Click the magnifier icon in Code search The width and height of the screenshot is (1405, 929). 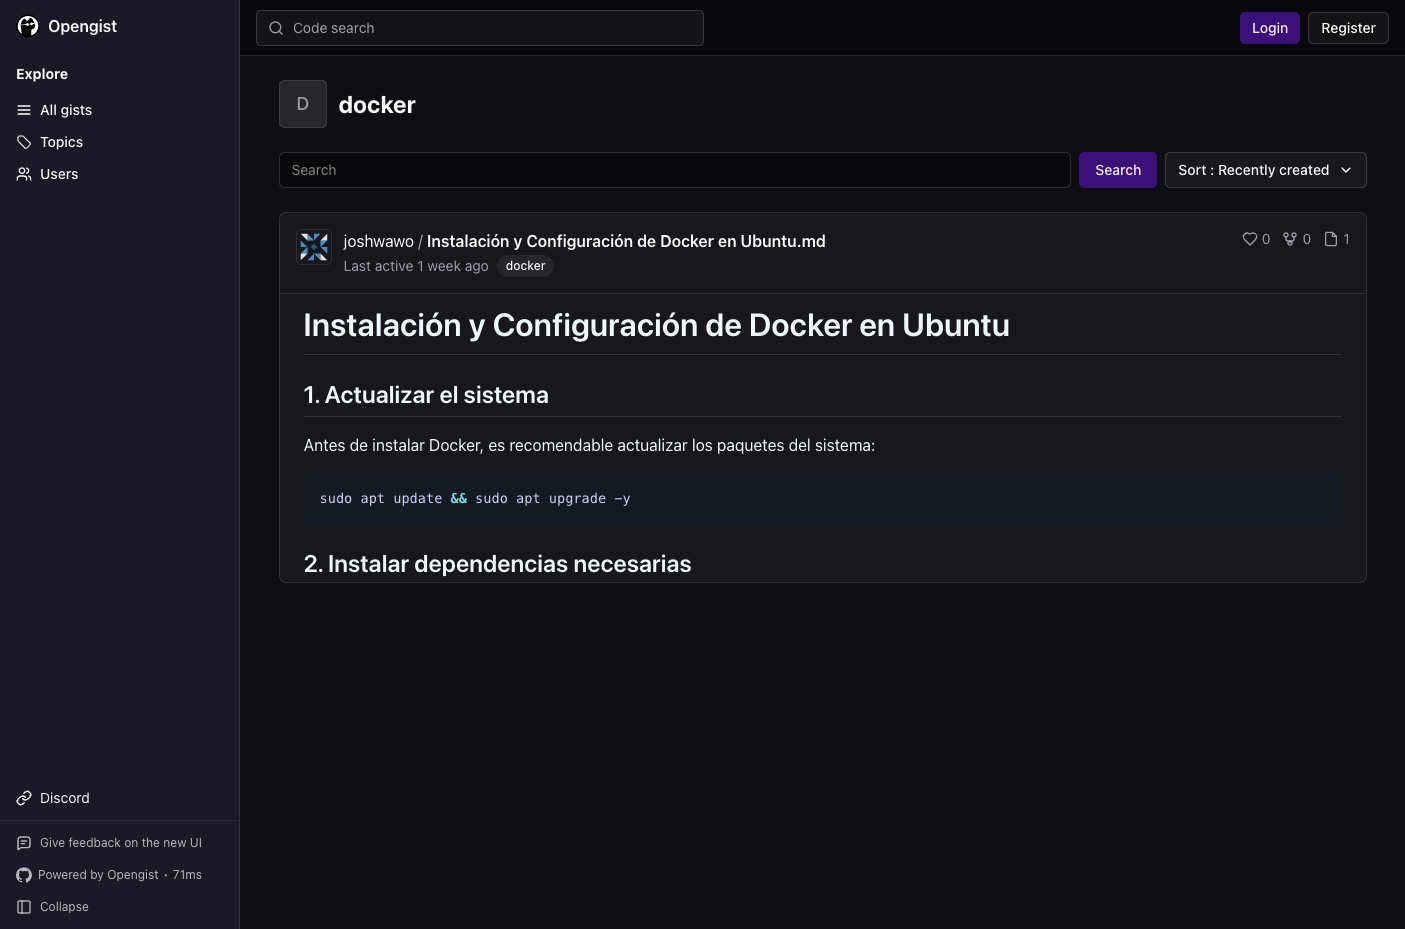276,28
